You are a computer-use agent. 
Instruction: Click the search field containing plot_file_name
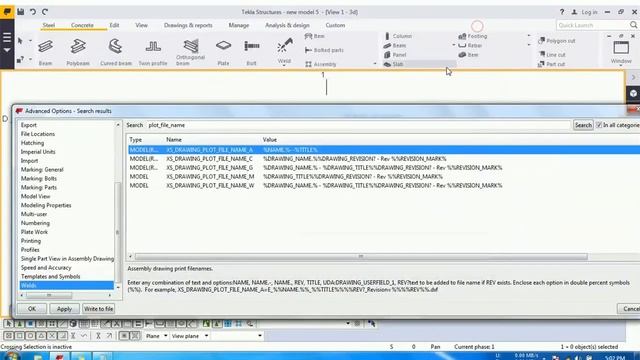(358, 125)
